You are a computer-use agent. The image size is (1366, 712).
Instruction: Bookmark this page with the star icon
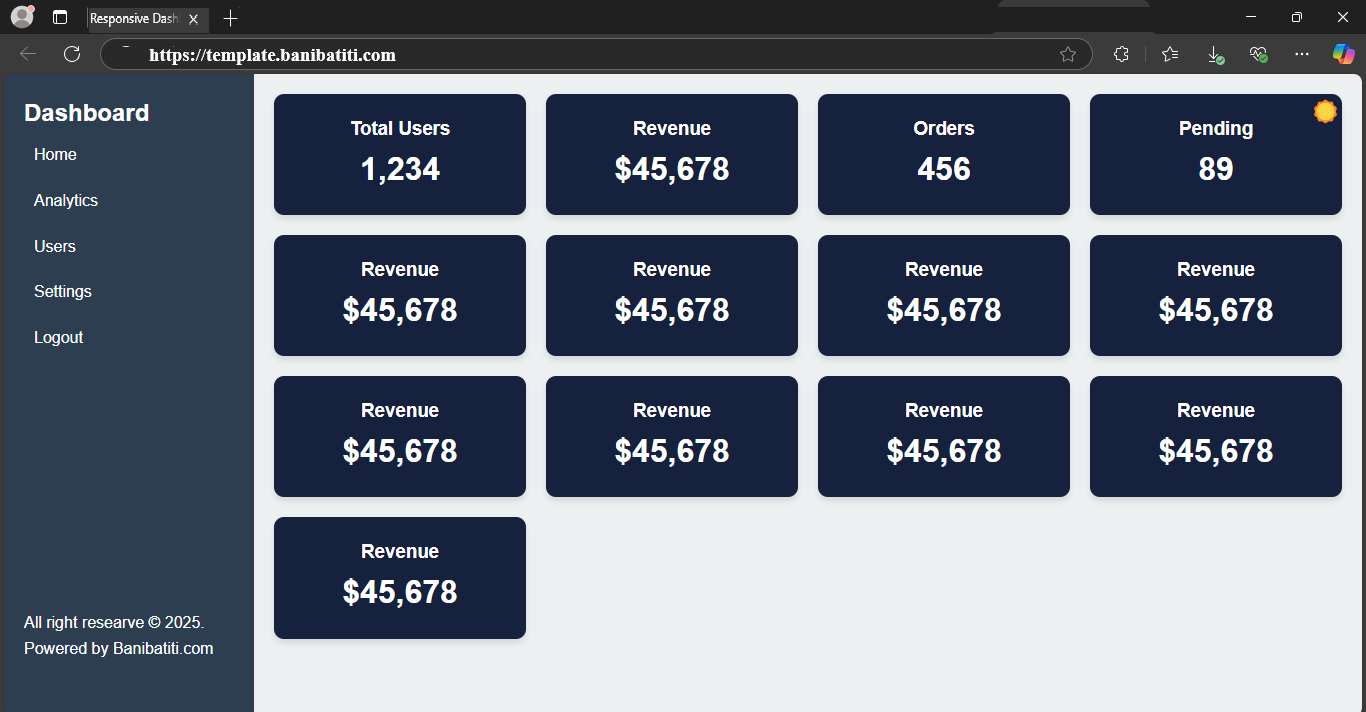click(1069, 54)
